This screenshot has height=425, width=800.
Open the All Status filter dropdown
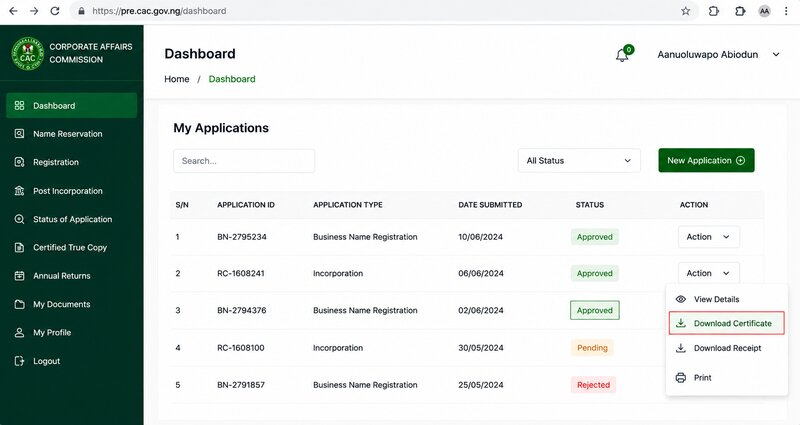(x=579, y=161)
